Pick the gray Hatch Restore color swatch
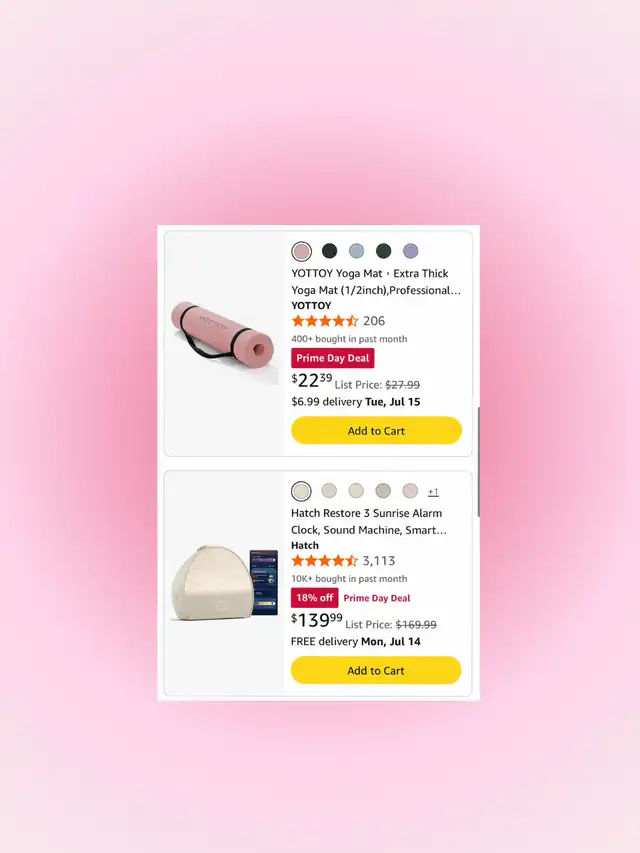 tap(383, 491)
